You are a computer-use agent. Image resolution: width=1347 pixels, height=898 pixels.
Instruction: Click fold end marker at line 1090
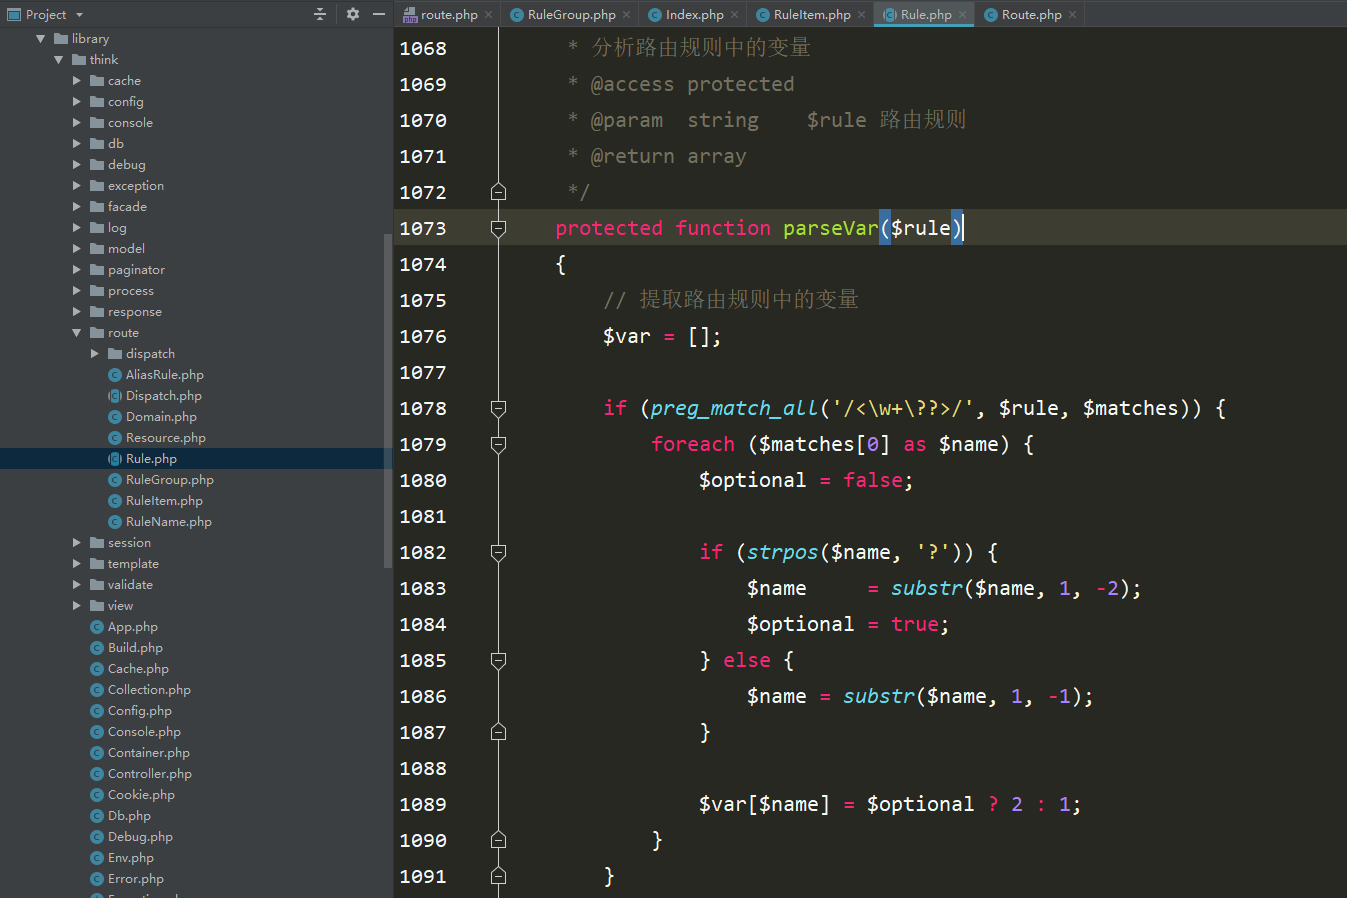click(x=498, y=840)
